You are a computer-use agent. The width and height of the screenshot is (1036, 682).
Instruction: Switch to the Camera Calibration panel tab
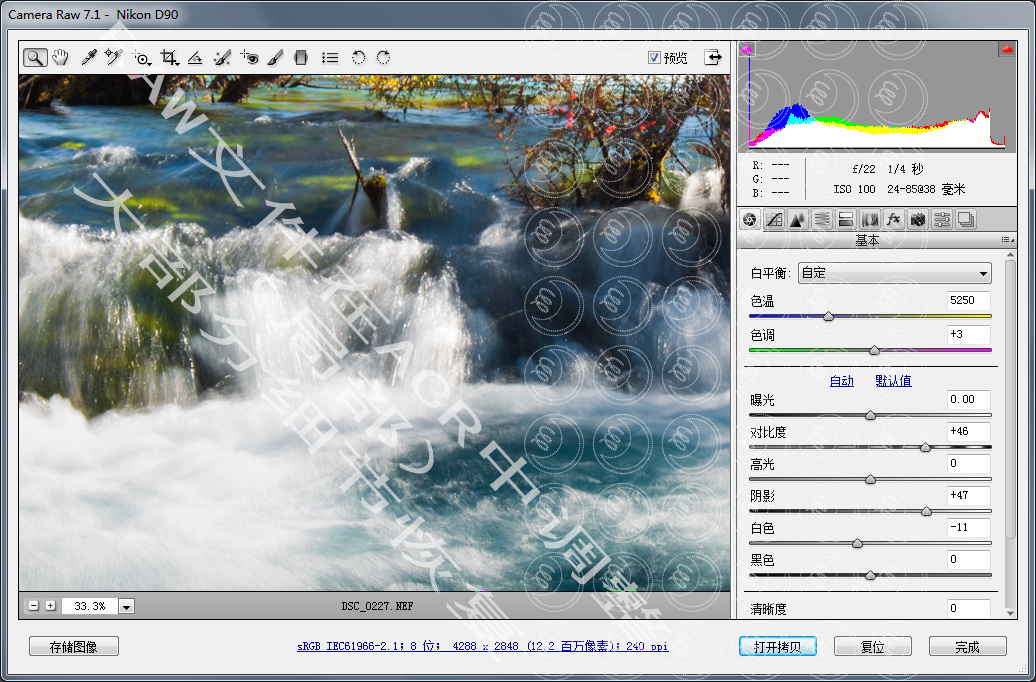[917, 219]
